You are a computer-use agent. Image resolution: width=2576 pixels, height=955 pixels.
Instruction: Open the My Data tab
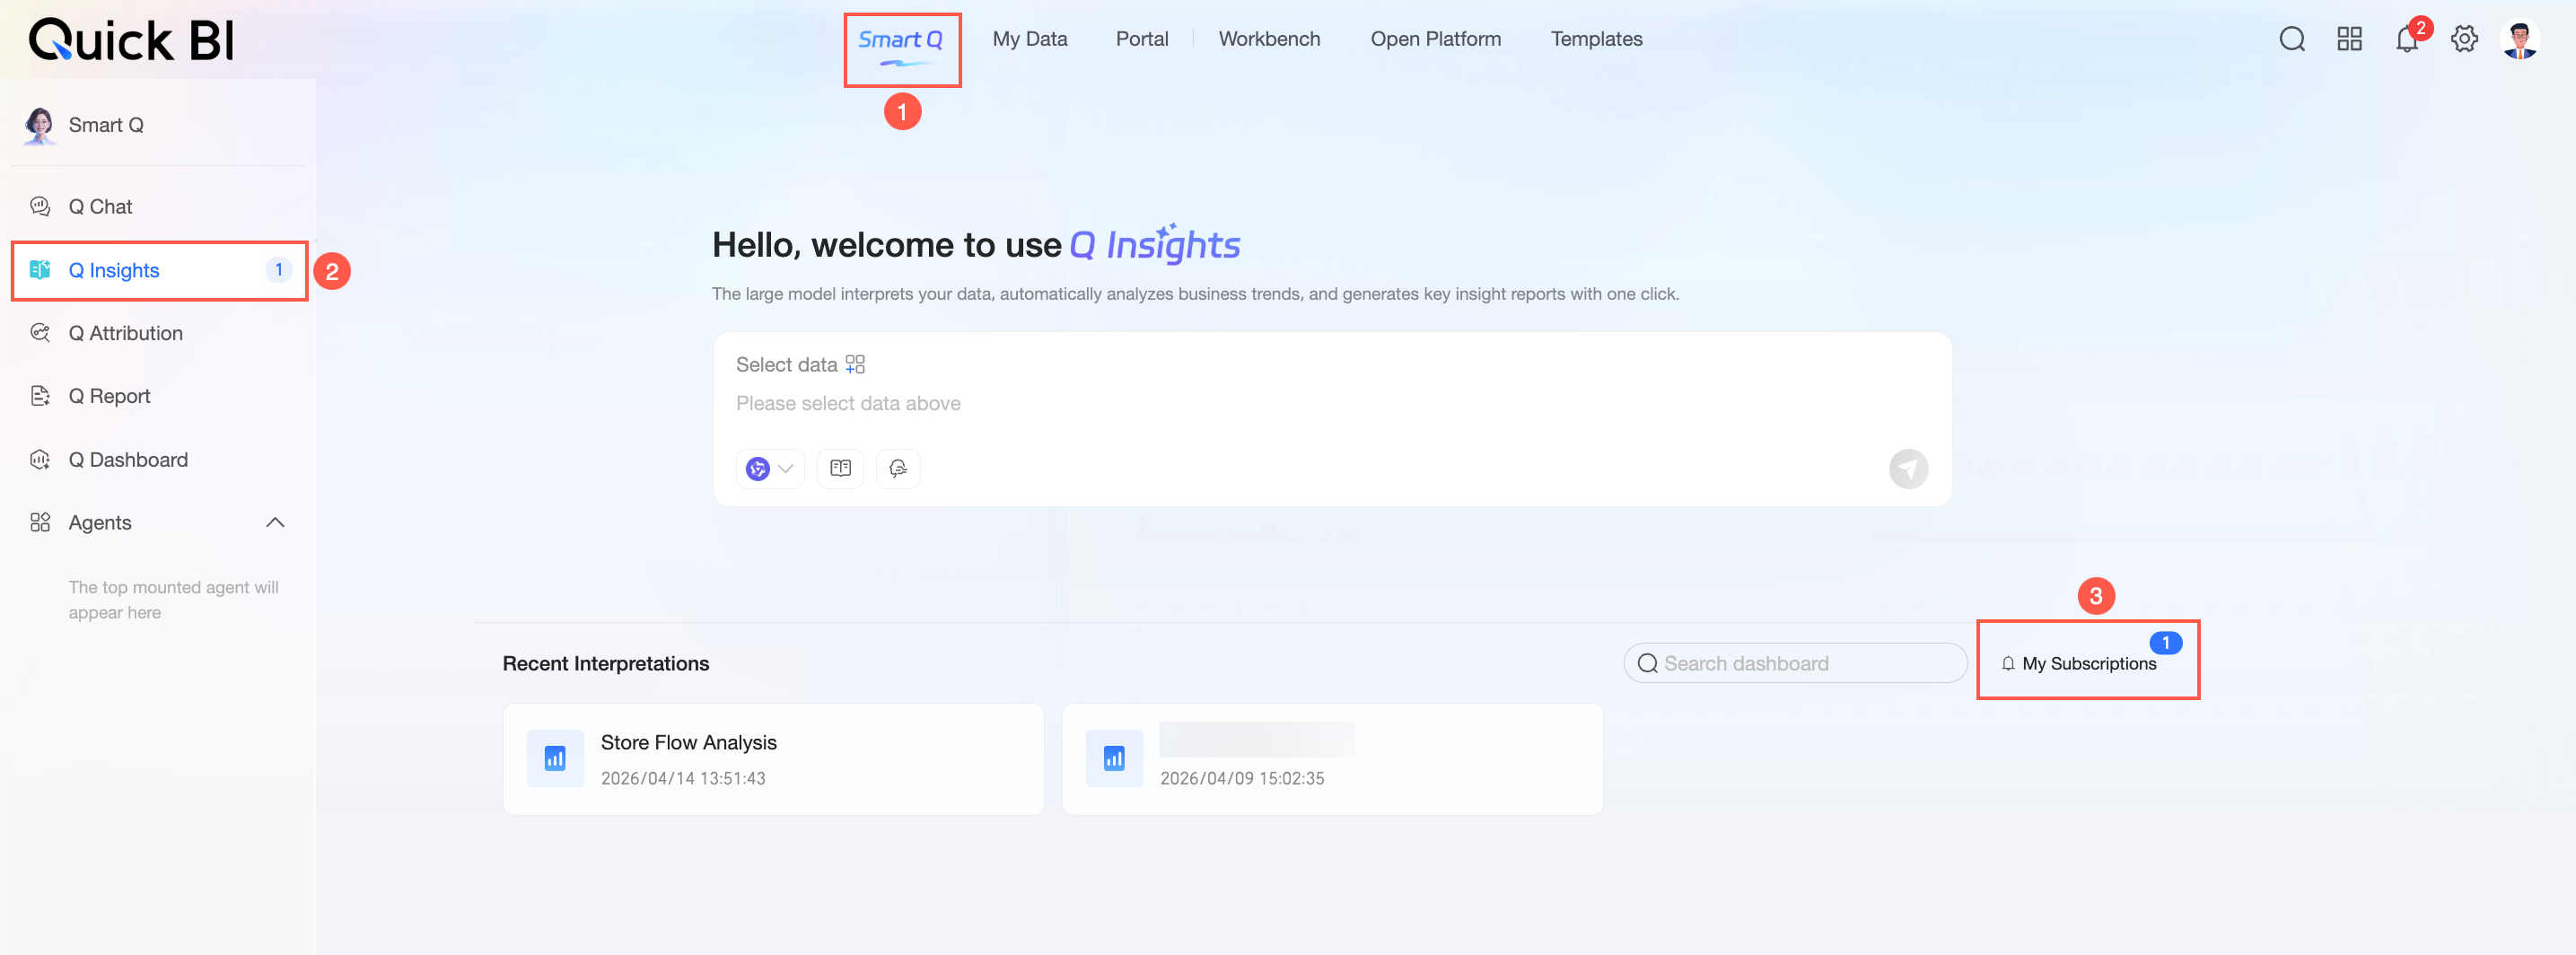pyautogui.click(x=1030, y=39)
